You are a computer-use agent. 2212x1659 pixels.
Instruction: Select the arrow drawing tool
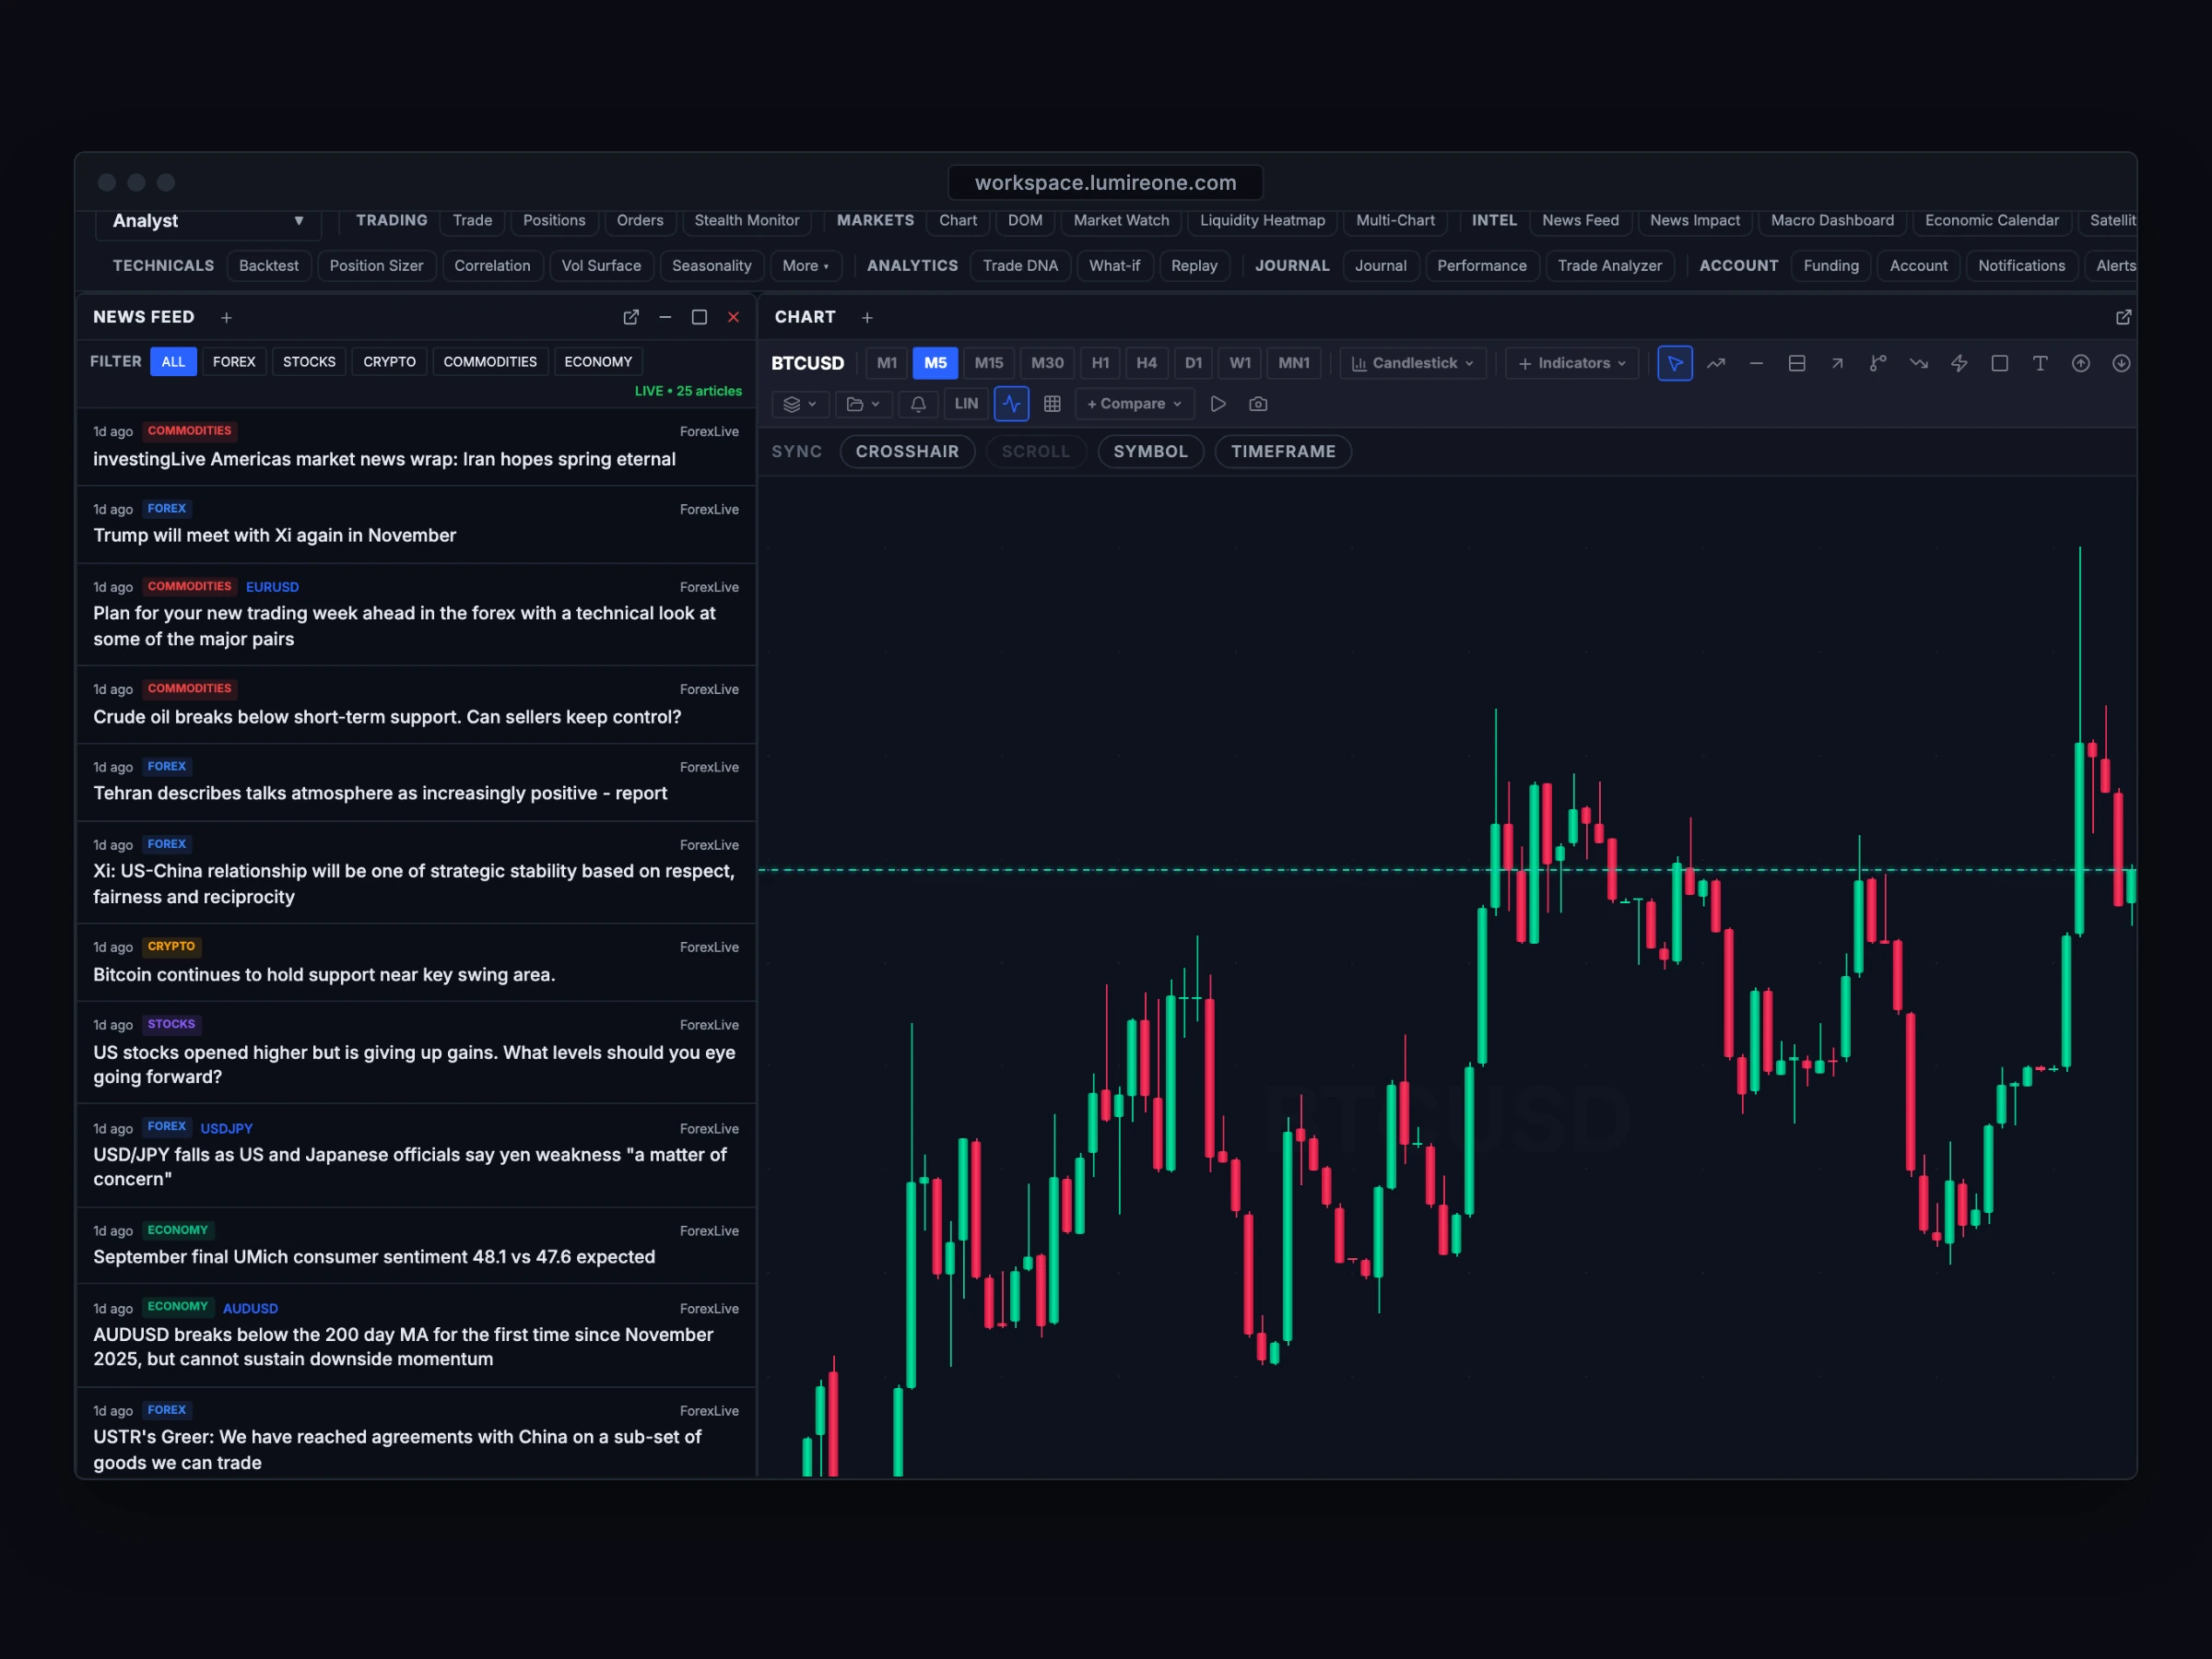tap(1837, 363)
